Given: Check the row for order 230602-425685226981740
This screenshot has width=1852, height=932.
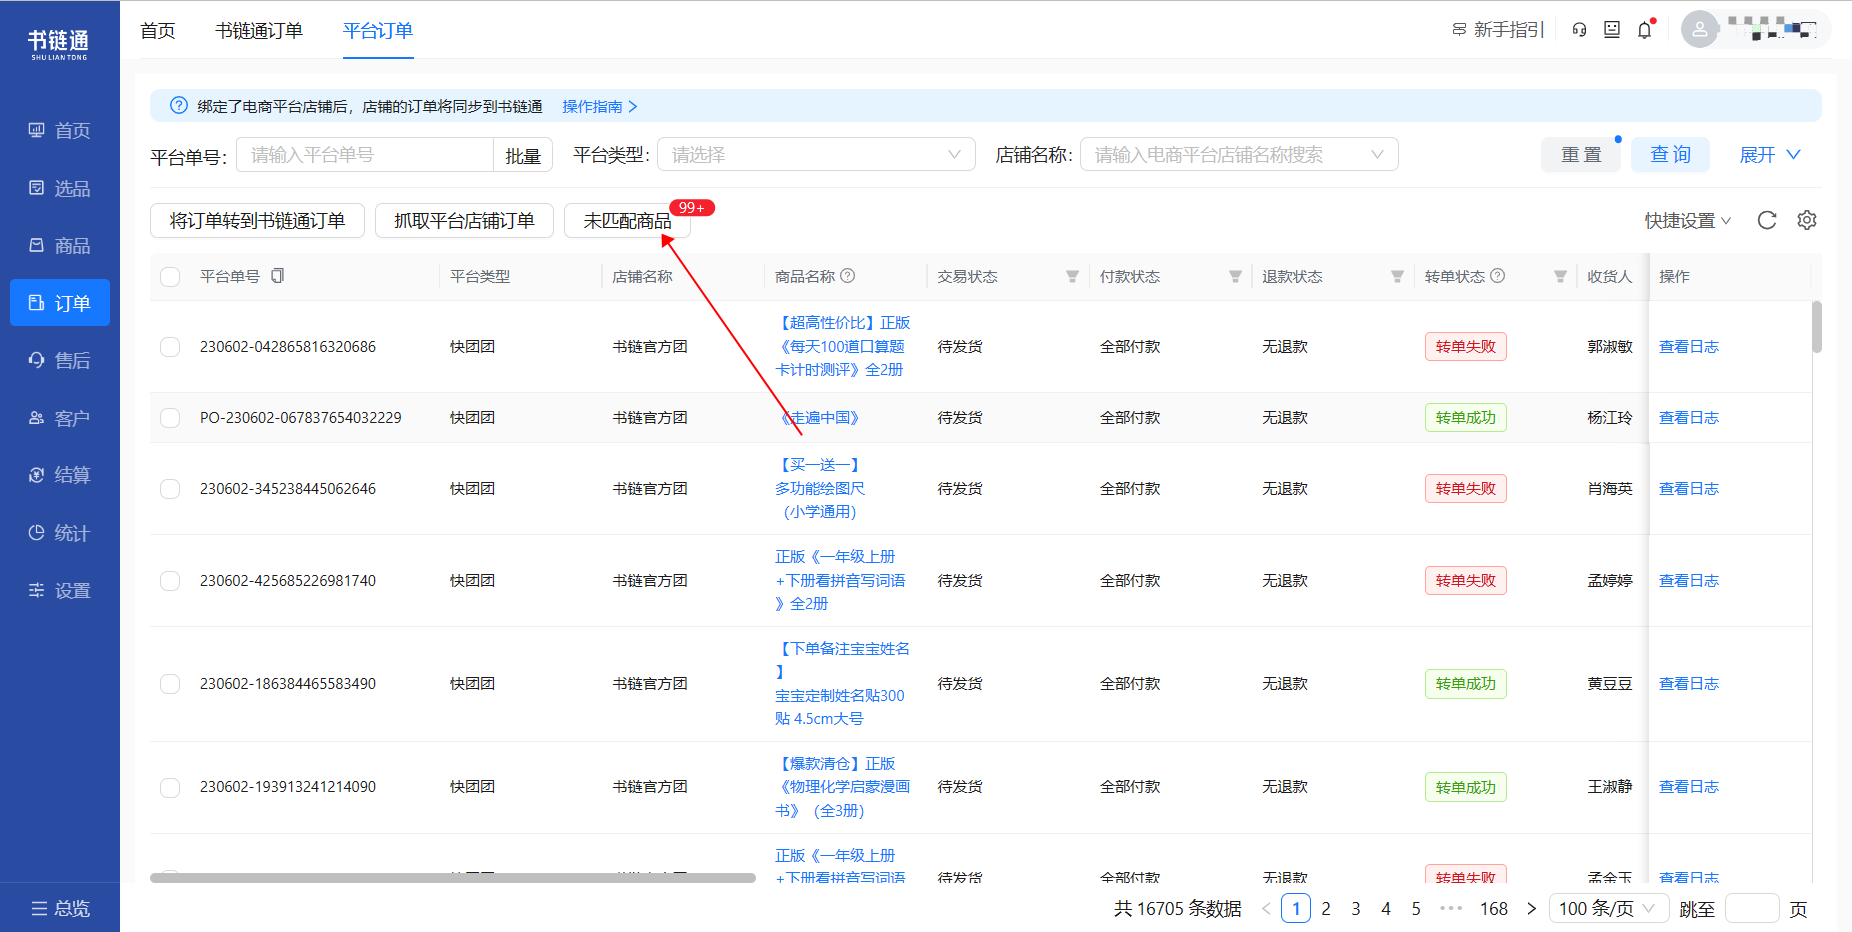Looking at the screenshot, I should (170, 581).
